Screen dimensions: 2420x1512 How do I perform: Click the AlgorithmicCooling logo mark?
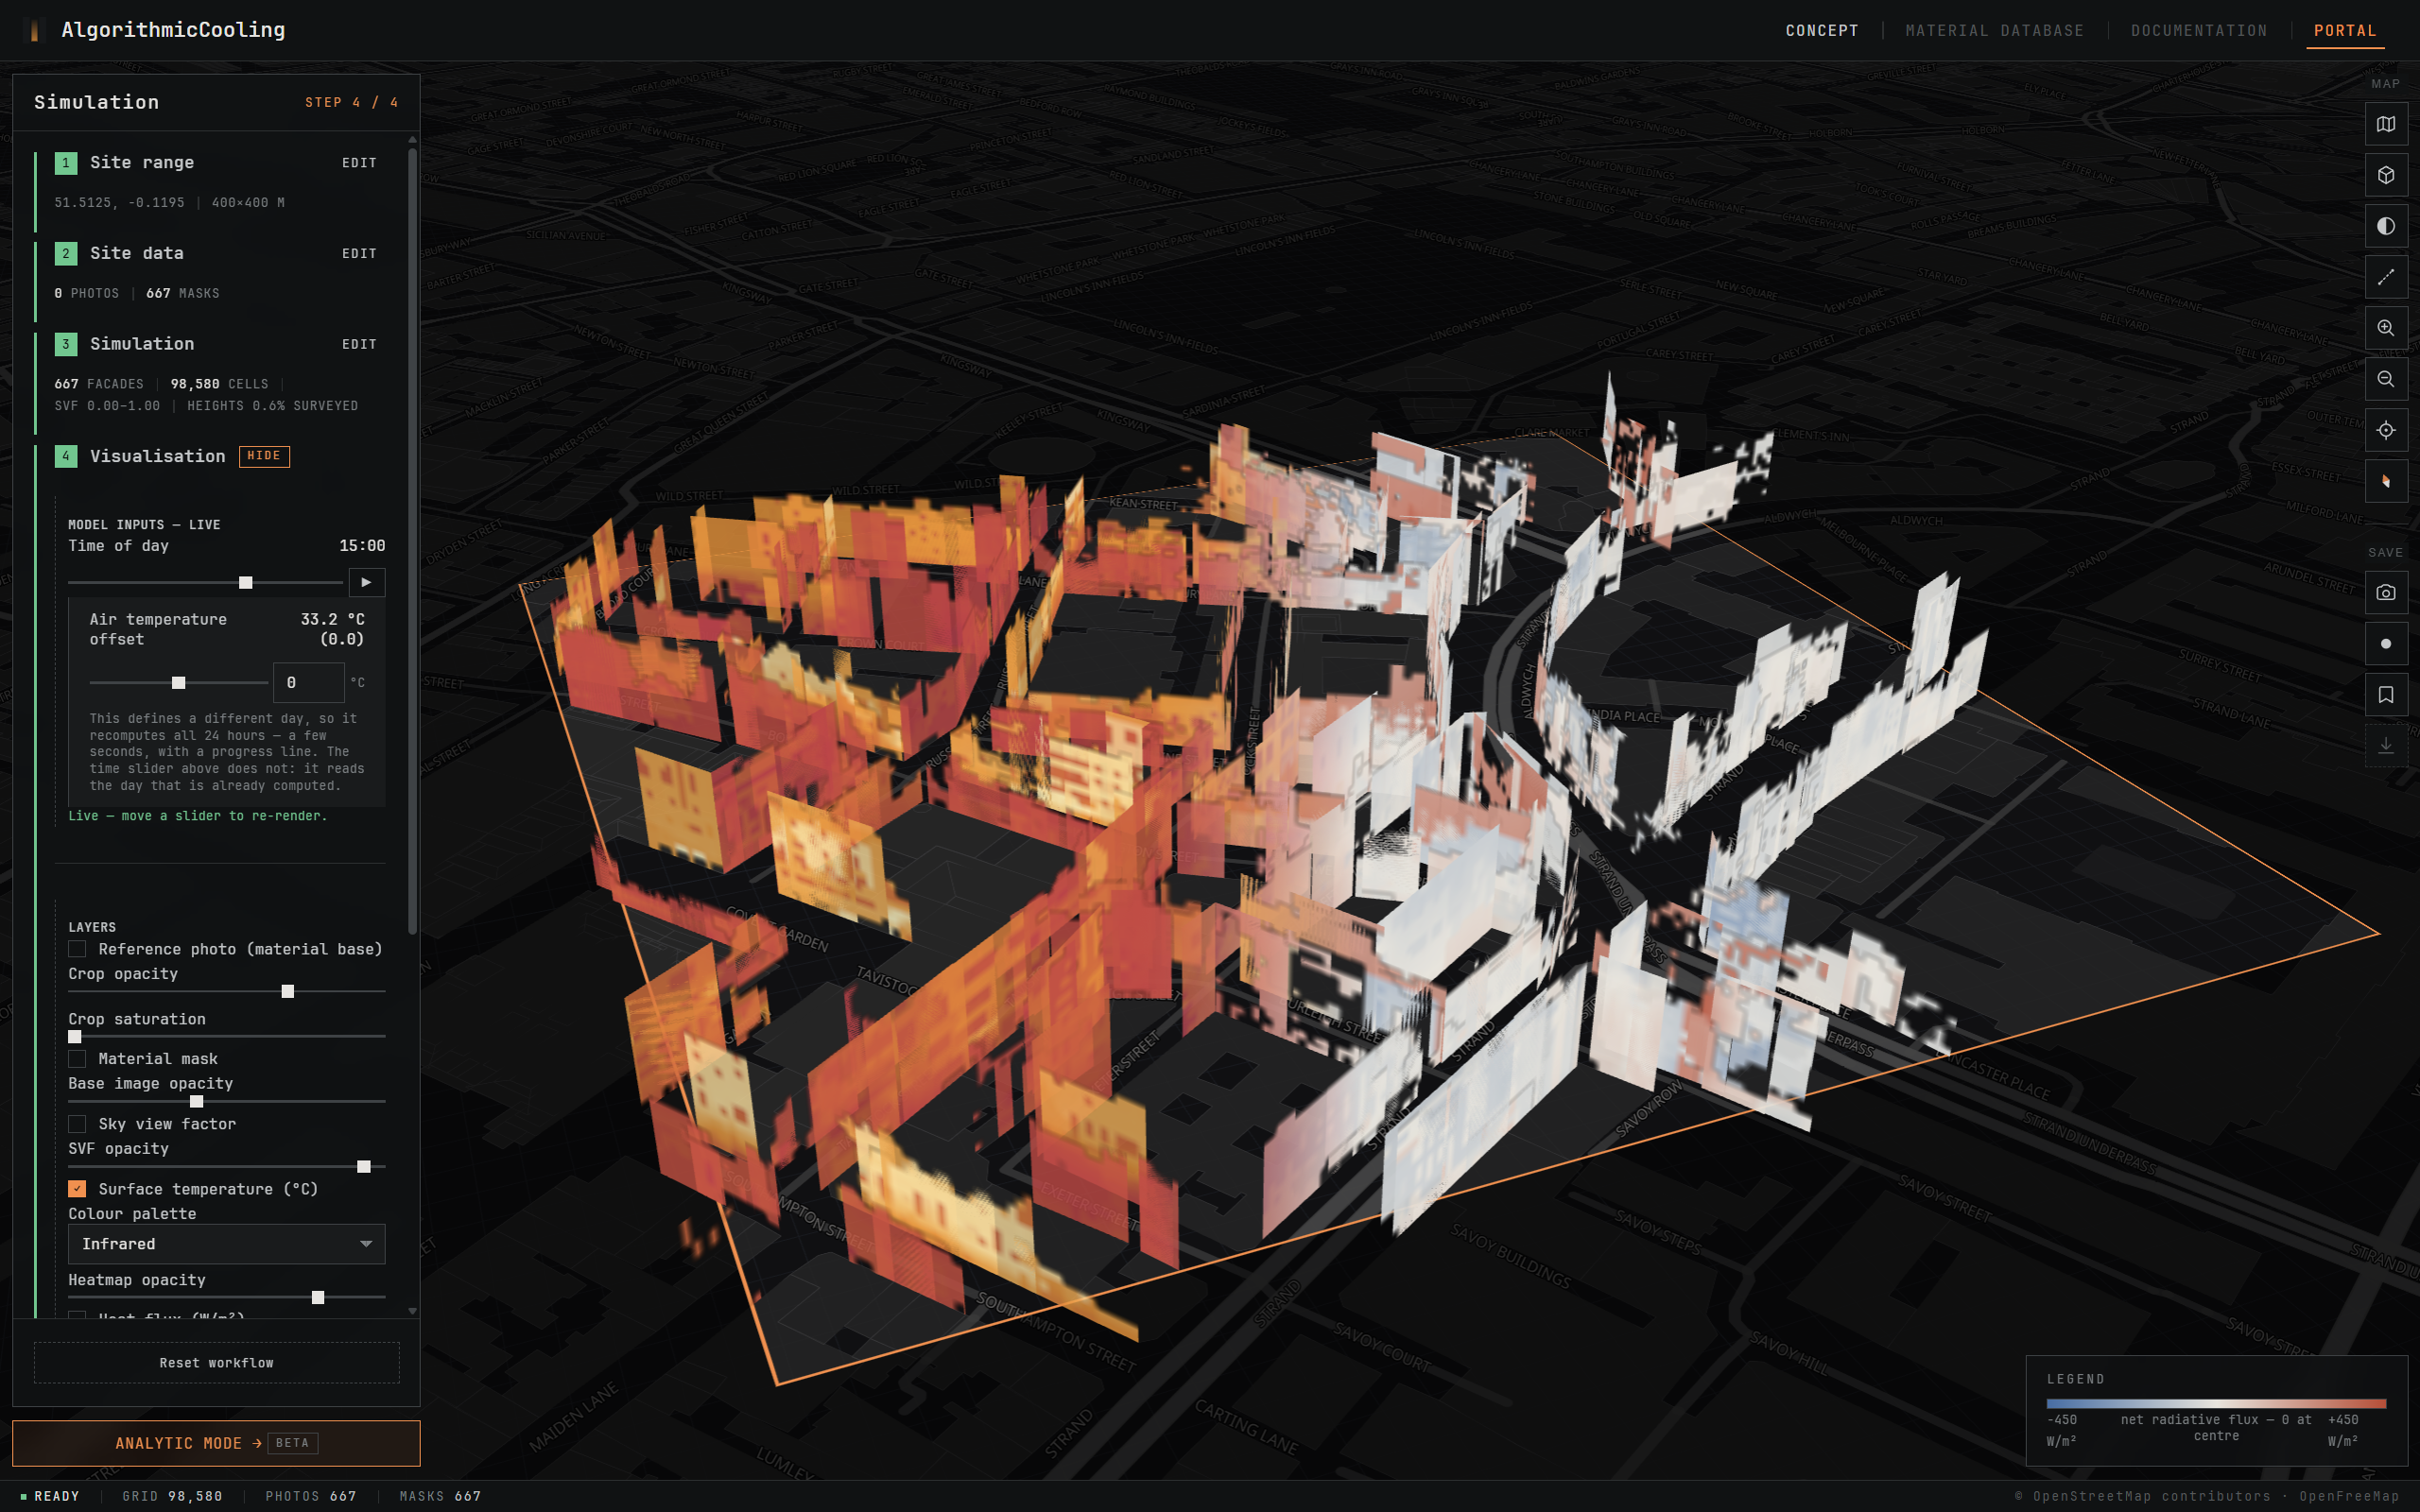[35, 31]
